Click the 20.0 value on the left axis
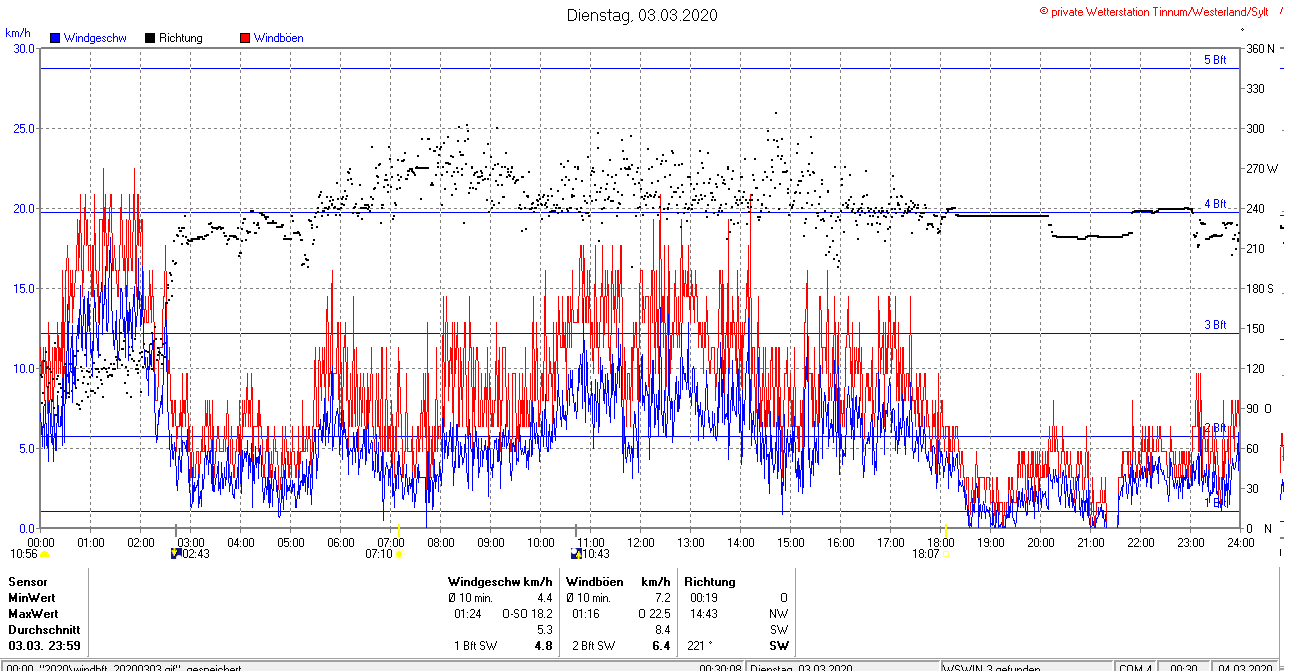 click(x=22, y=208)
